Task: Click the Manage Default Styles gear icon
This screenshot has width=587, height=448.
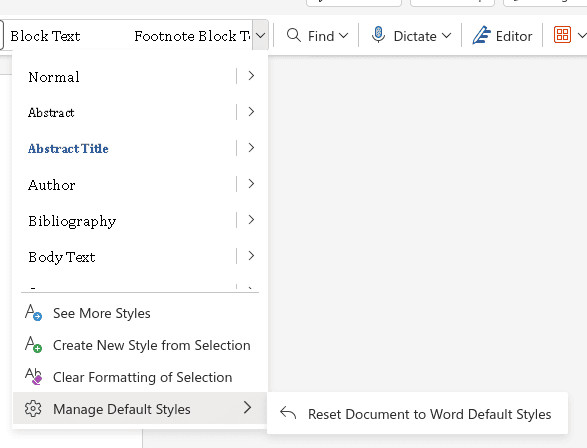Action: click(33, 409)
